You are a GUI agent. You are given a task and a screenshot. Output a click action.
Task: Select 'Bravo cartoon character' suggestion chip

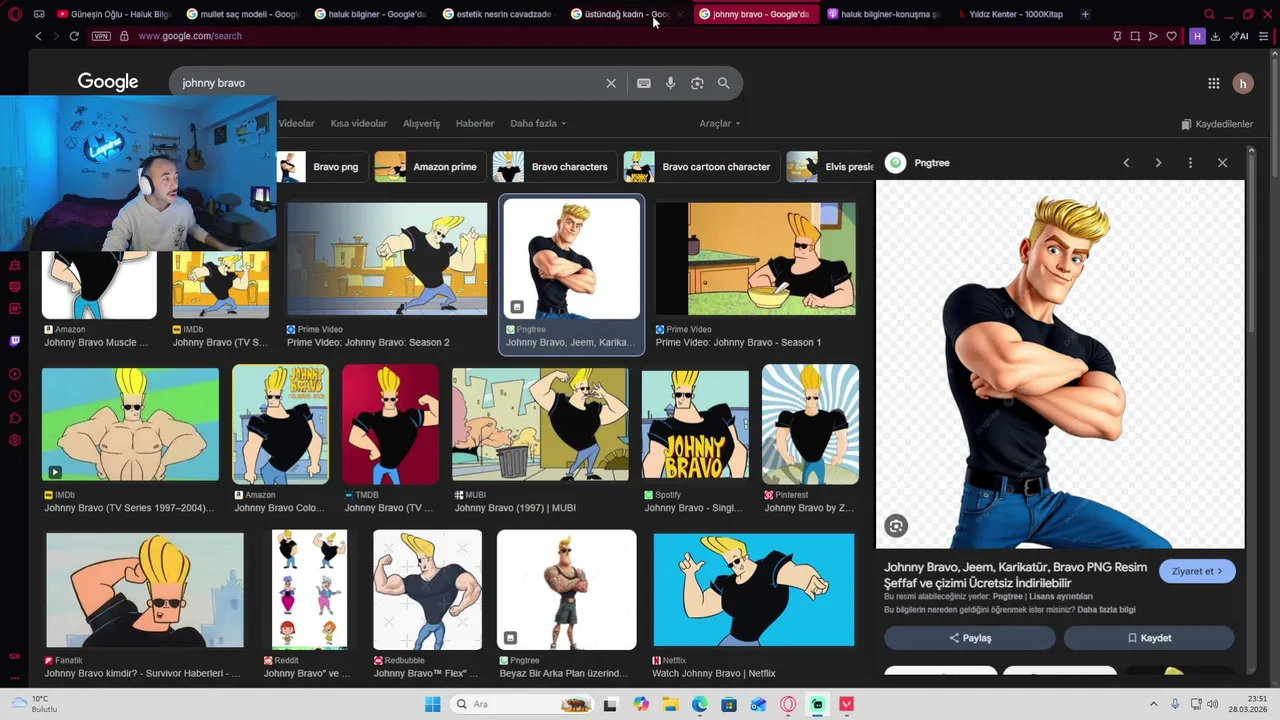(701, 167)
